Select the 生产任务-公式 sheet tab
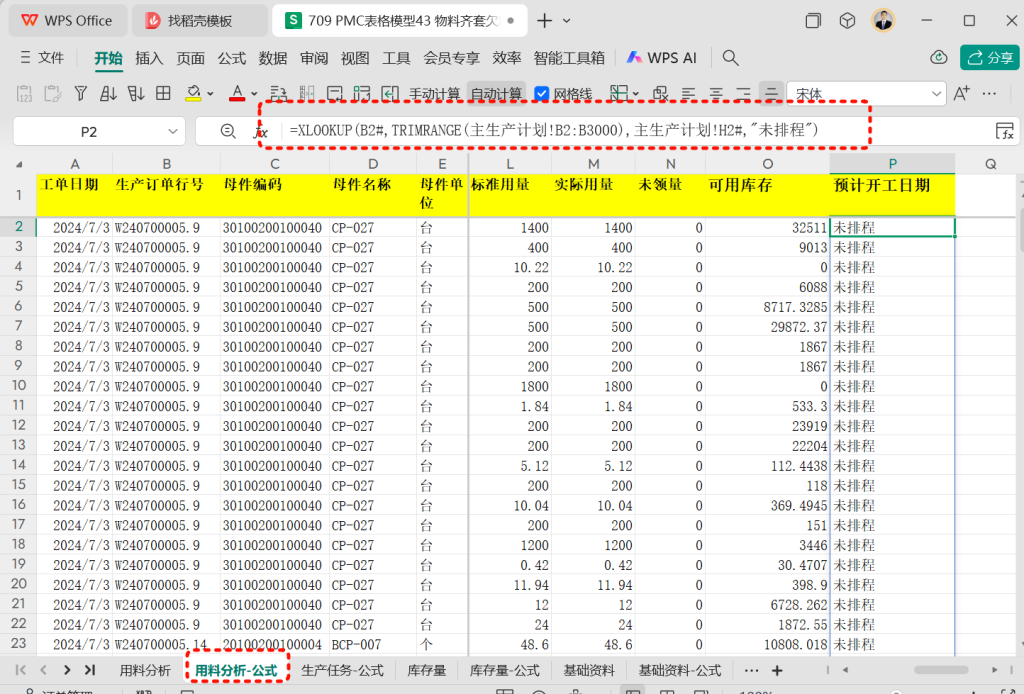1024x694 pixels. pos(342,670)
